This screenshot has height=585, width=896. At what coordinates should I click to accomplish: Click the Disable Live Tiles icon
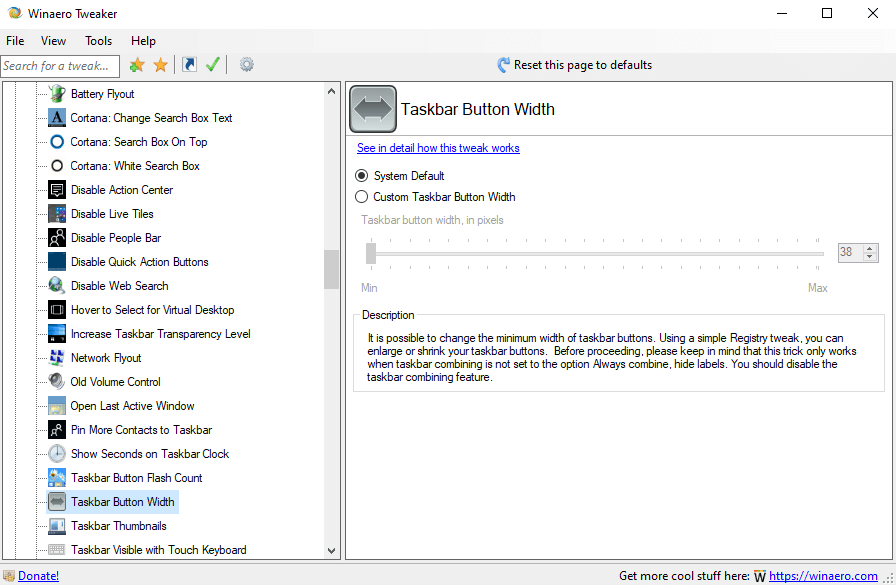[57, 214]
